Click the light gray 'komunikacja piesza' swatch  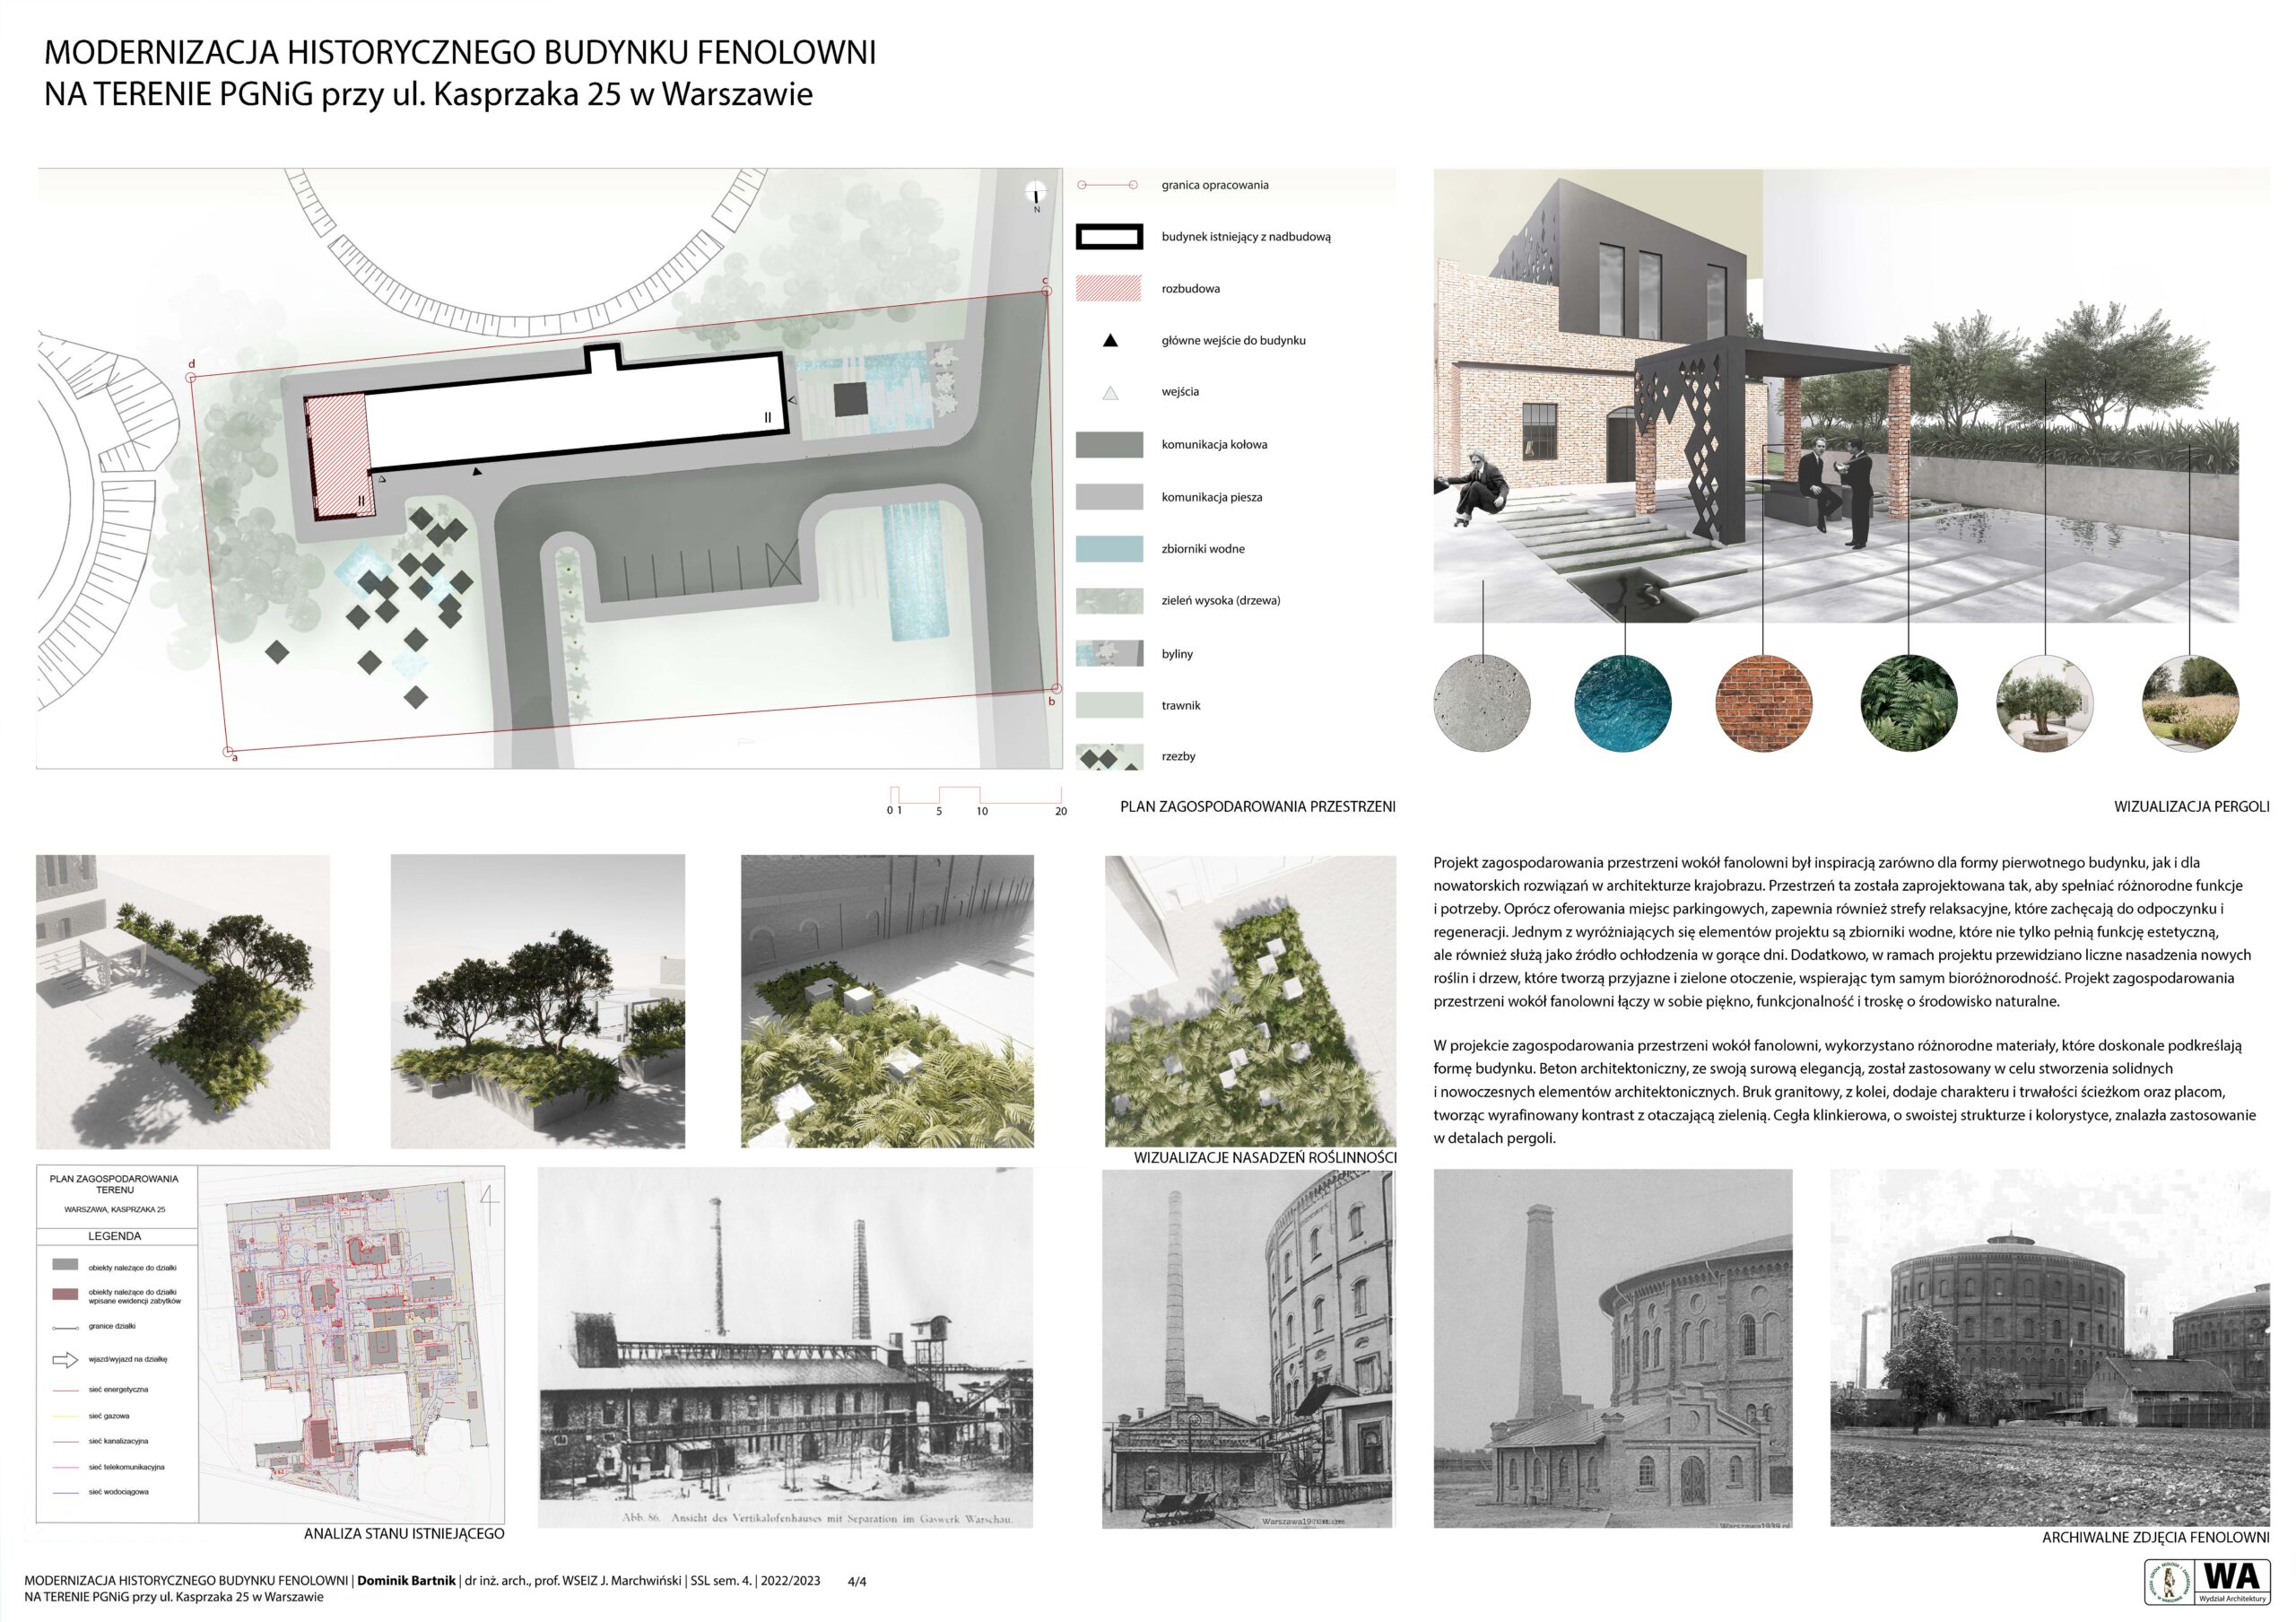pos(1109,497)
